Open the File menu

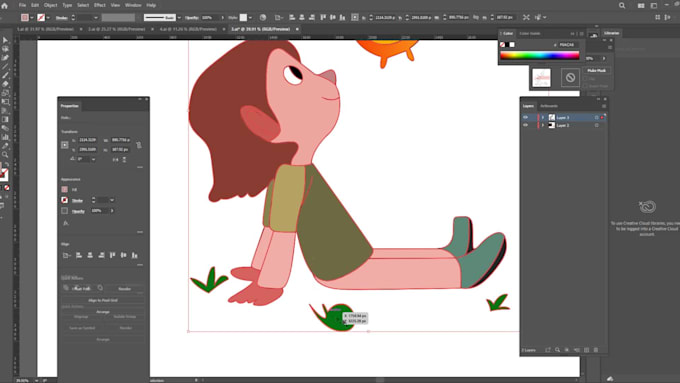[x=22, y=5]
